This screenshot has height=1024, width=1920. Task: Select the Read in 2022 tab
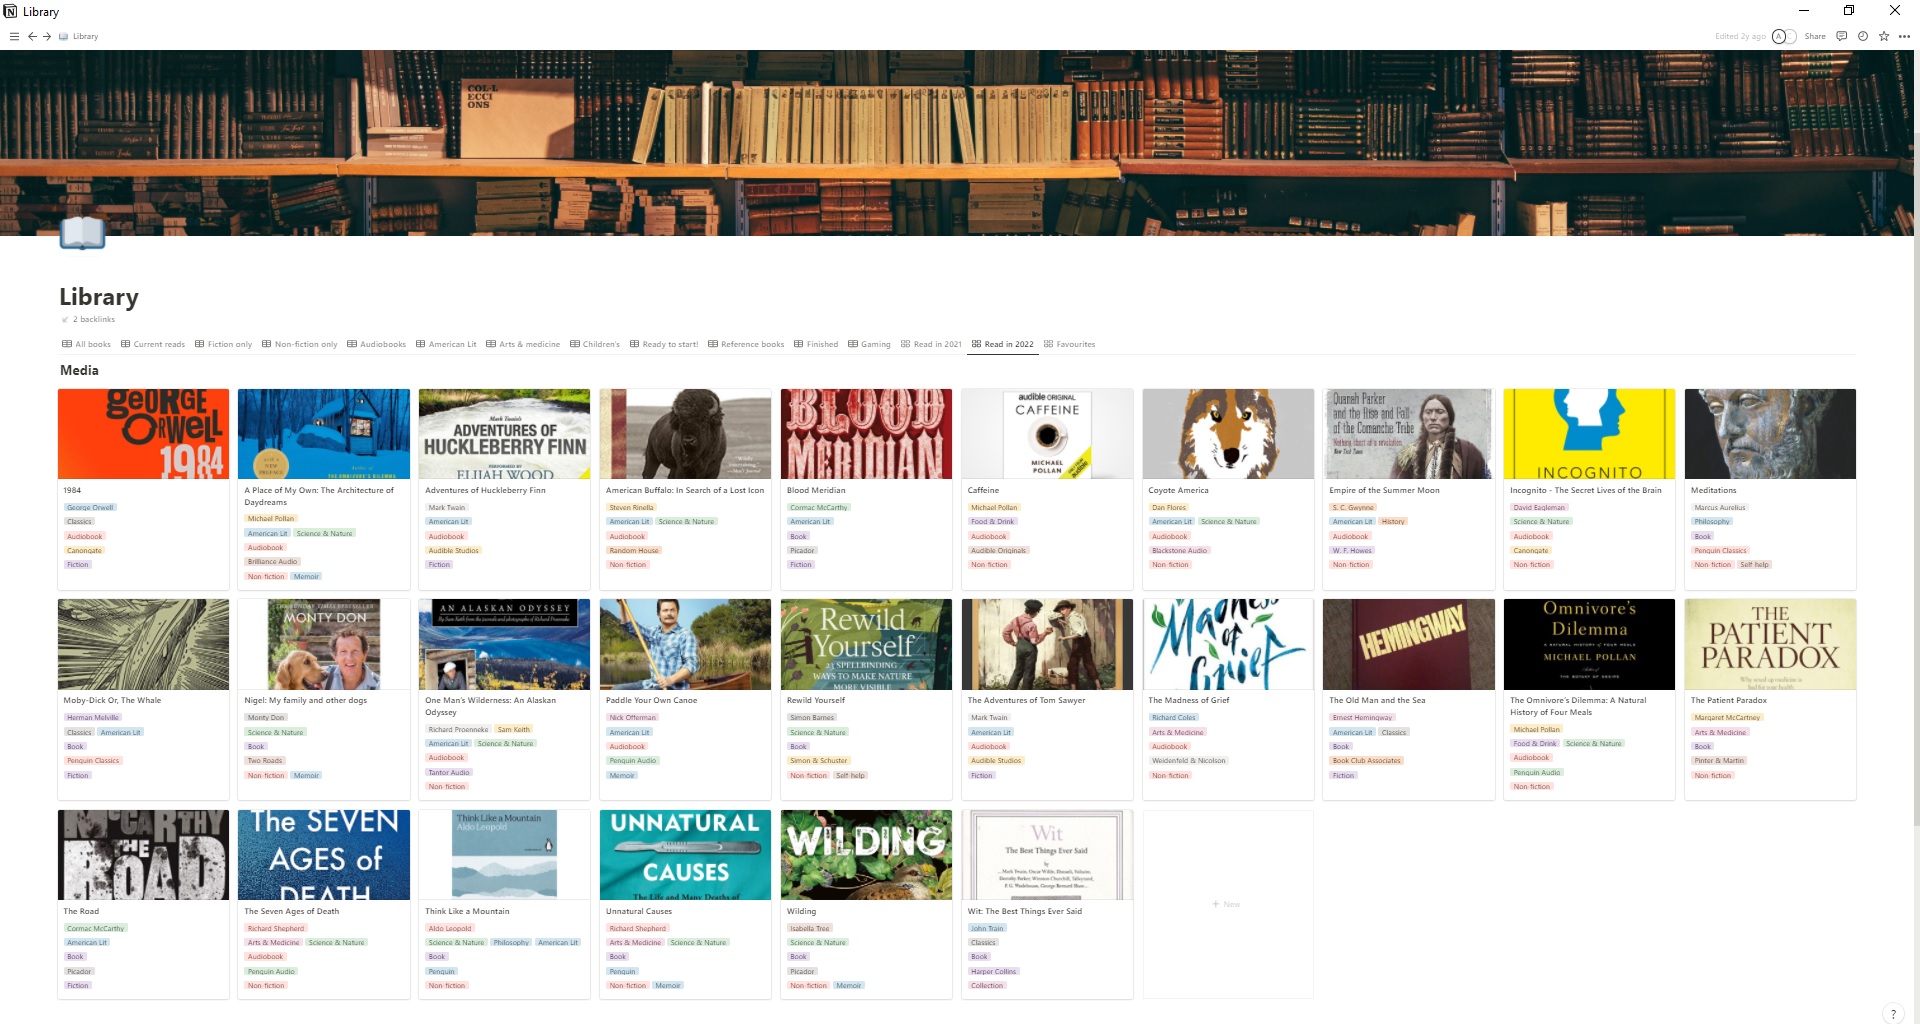1003,344
